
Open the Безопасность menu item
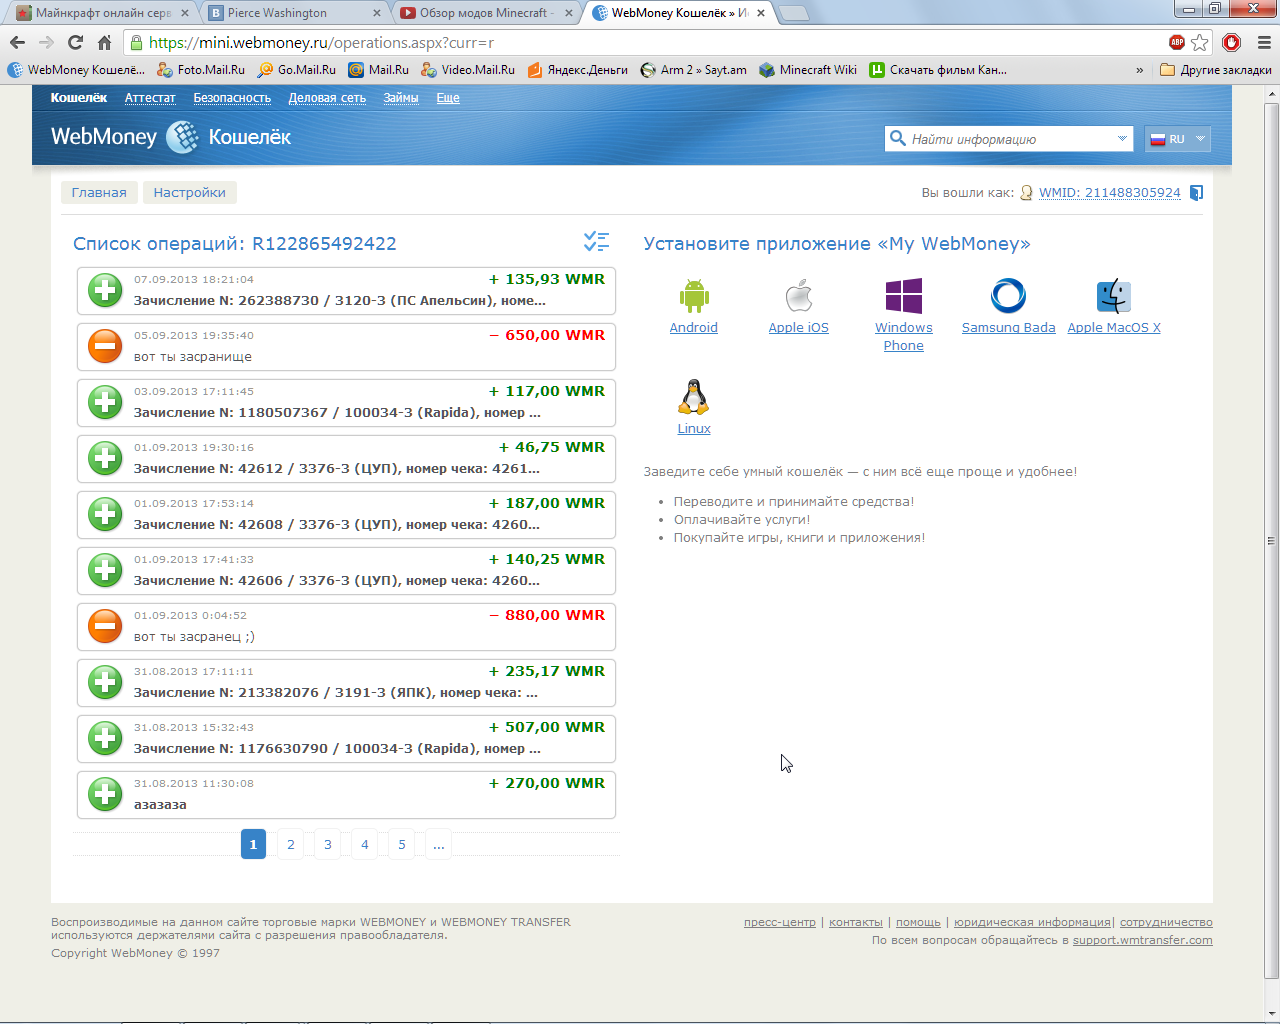coord(232,98)
